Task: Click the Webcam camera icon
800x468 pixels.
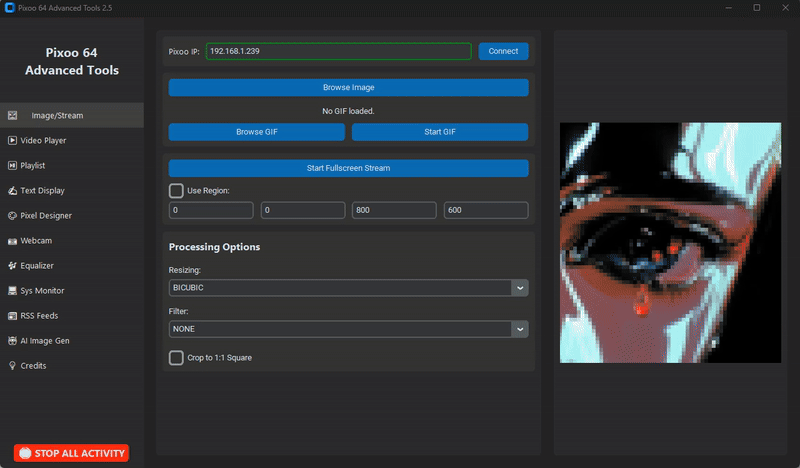Action: pyautogui.click(x=12, y=241)
